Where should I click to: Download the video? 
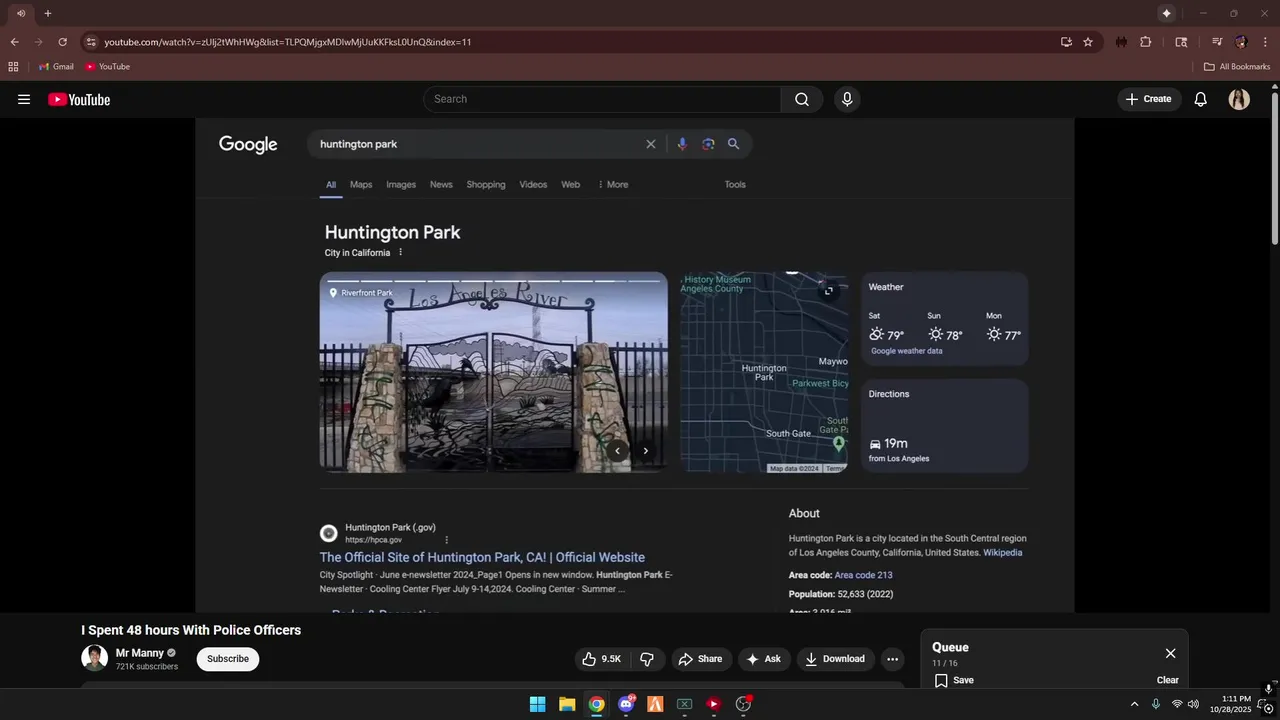(835, 659)
